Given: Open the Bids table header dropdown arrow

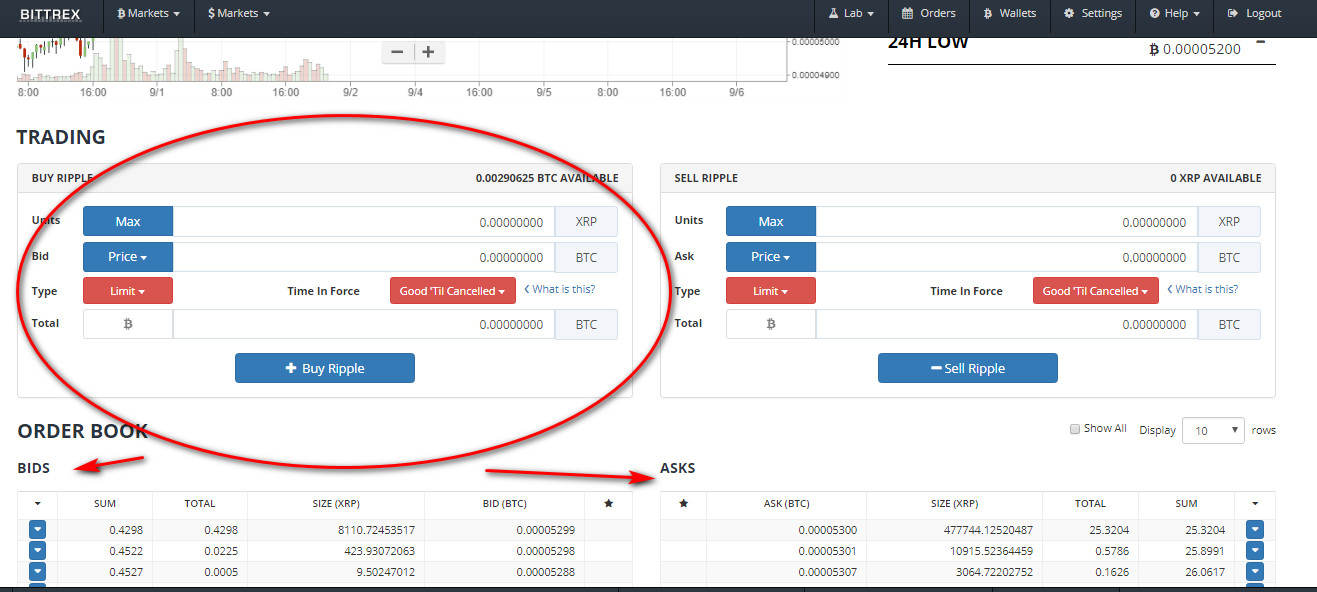Looking at the screenshot, I should tap(38, 504).
